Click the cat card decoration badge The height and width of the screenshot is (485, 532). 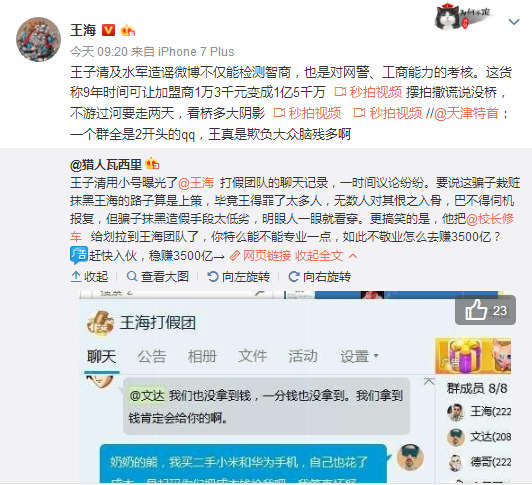click(x=462, y=15)
